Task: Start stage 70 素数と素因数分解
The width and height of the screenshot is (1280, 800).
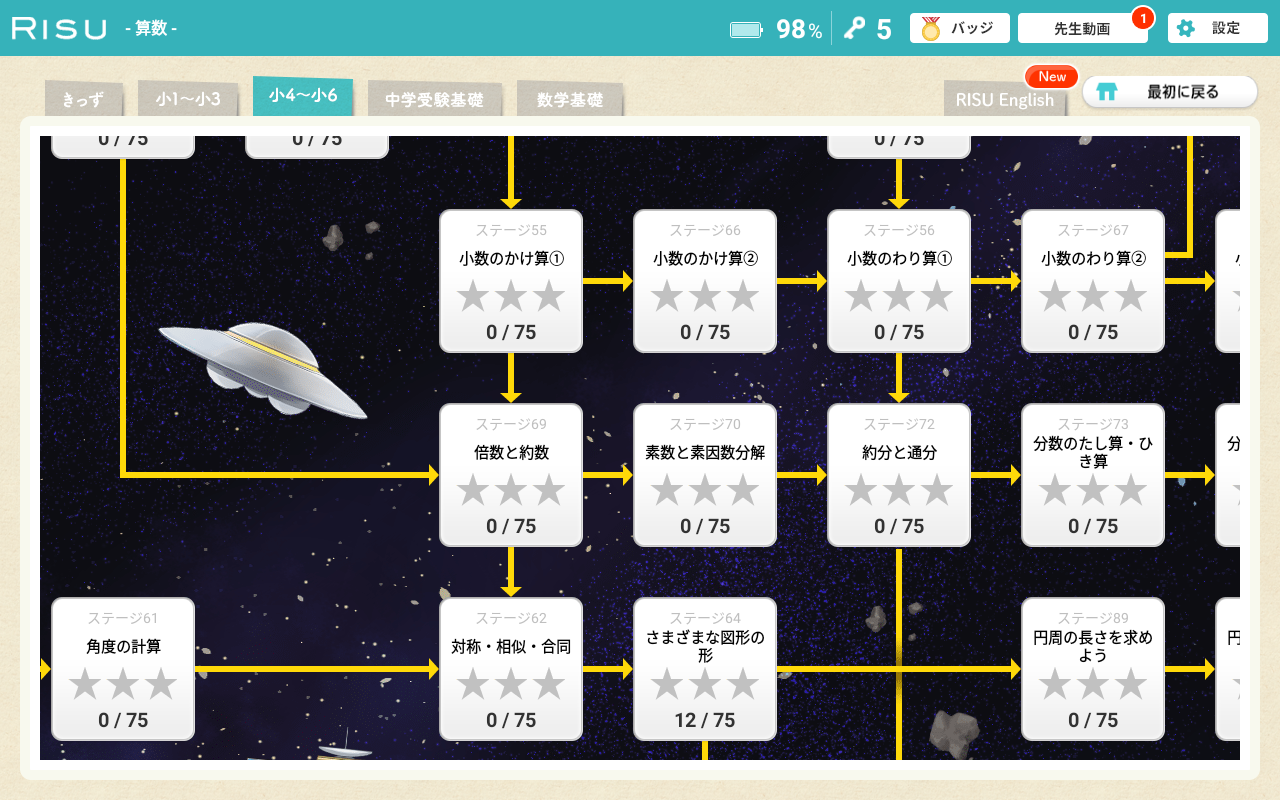Action: point(705,475)
